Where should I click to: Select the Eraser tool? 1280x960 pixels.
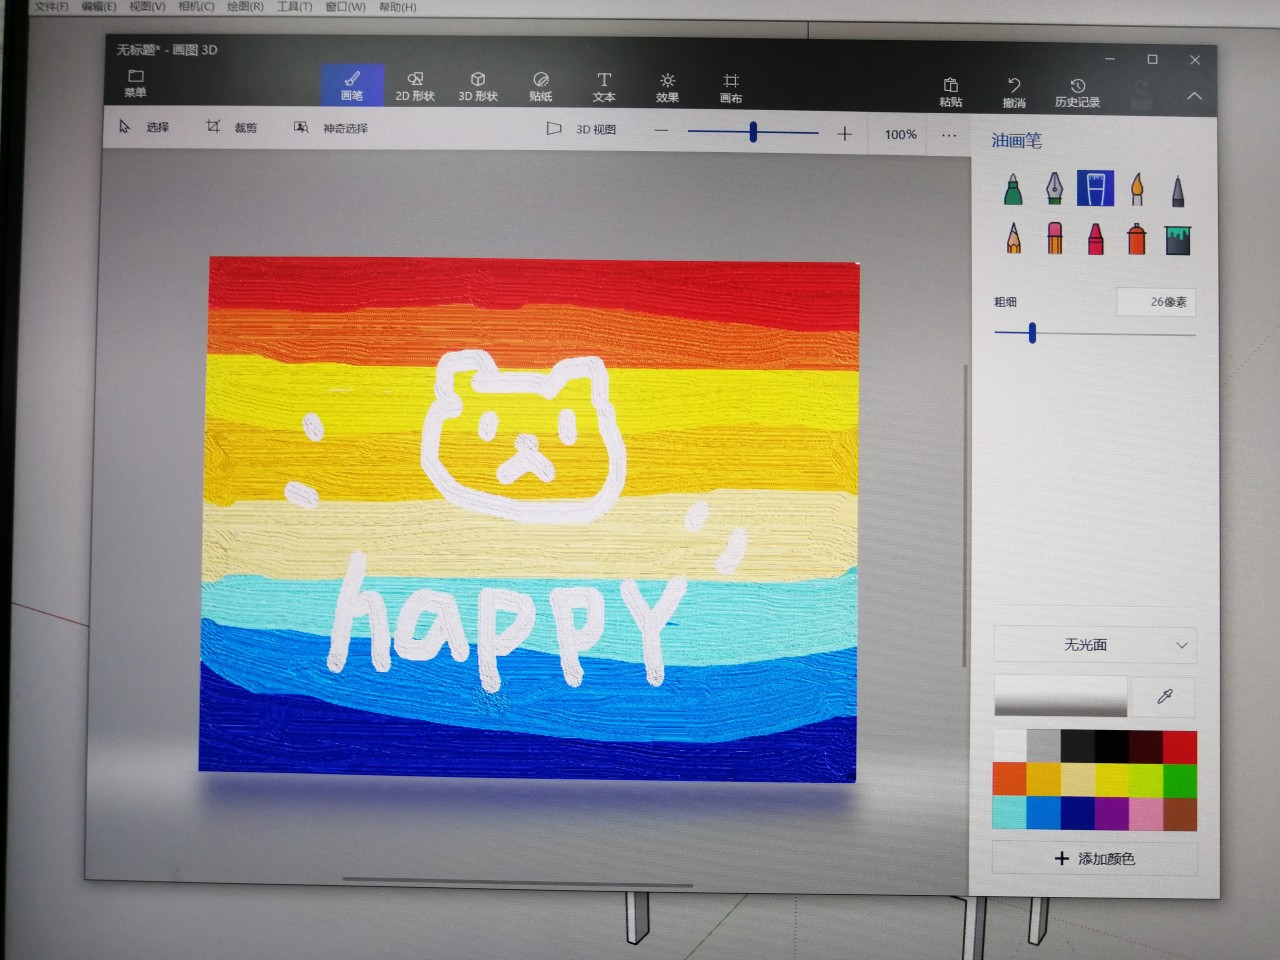1054,239
